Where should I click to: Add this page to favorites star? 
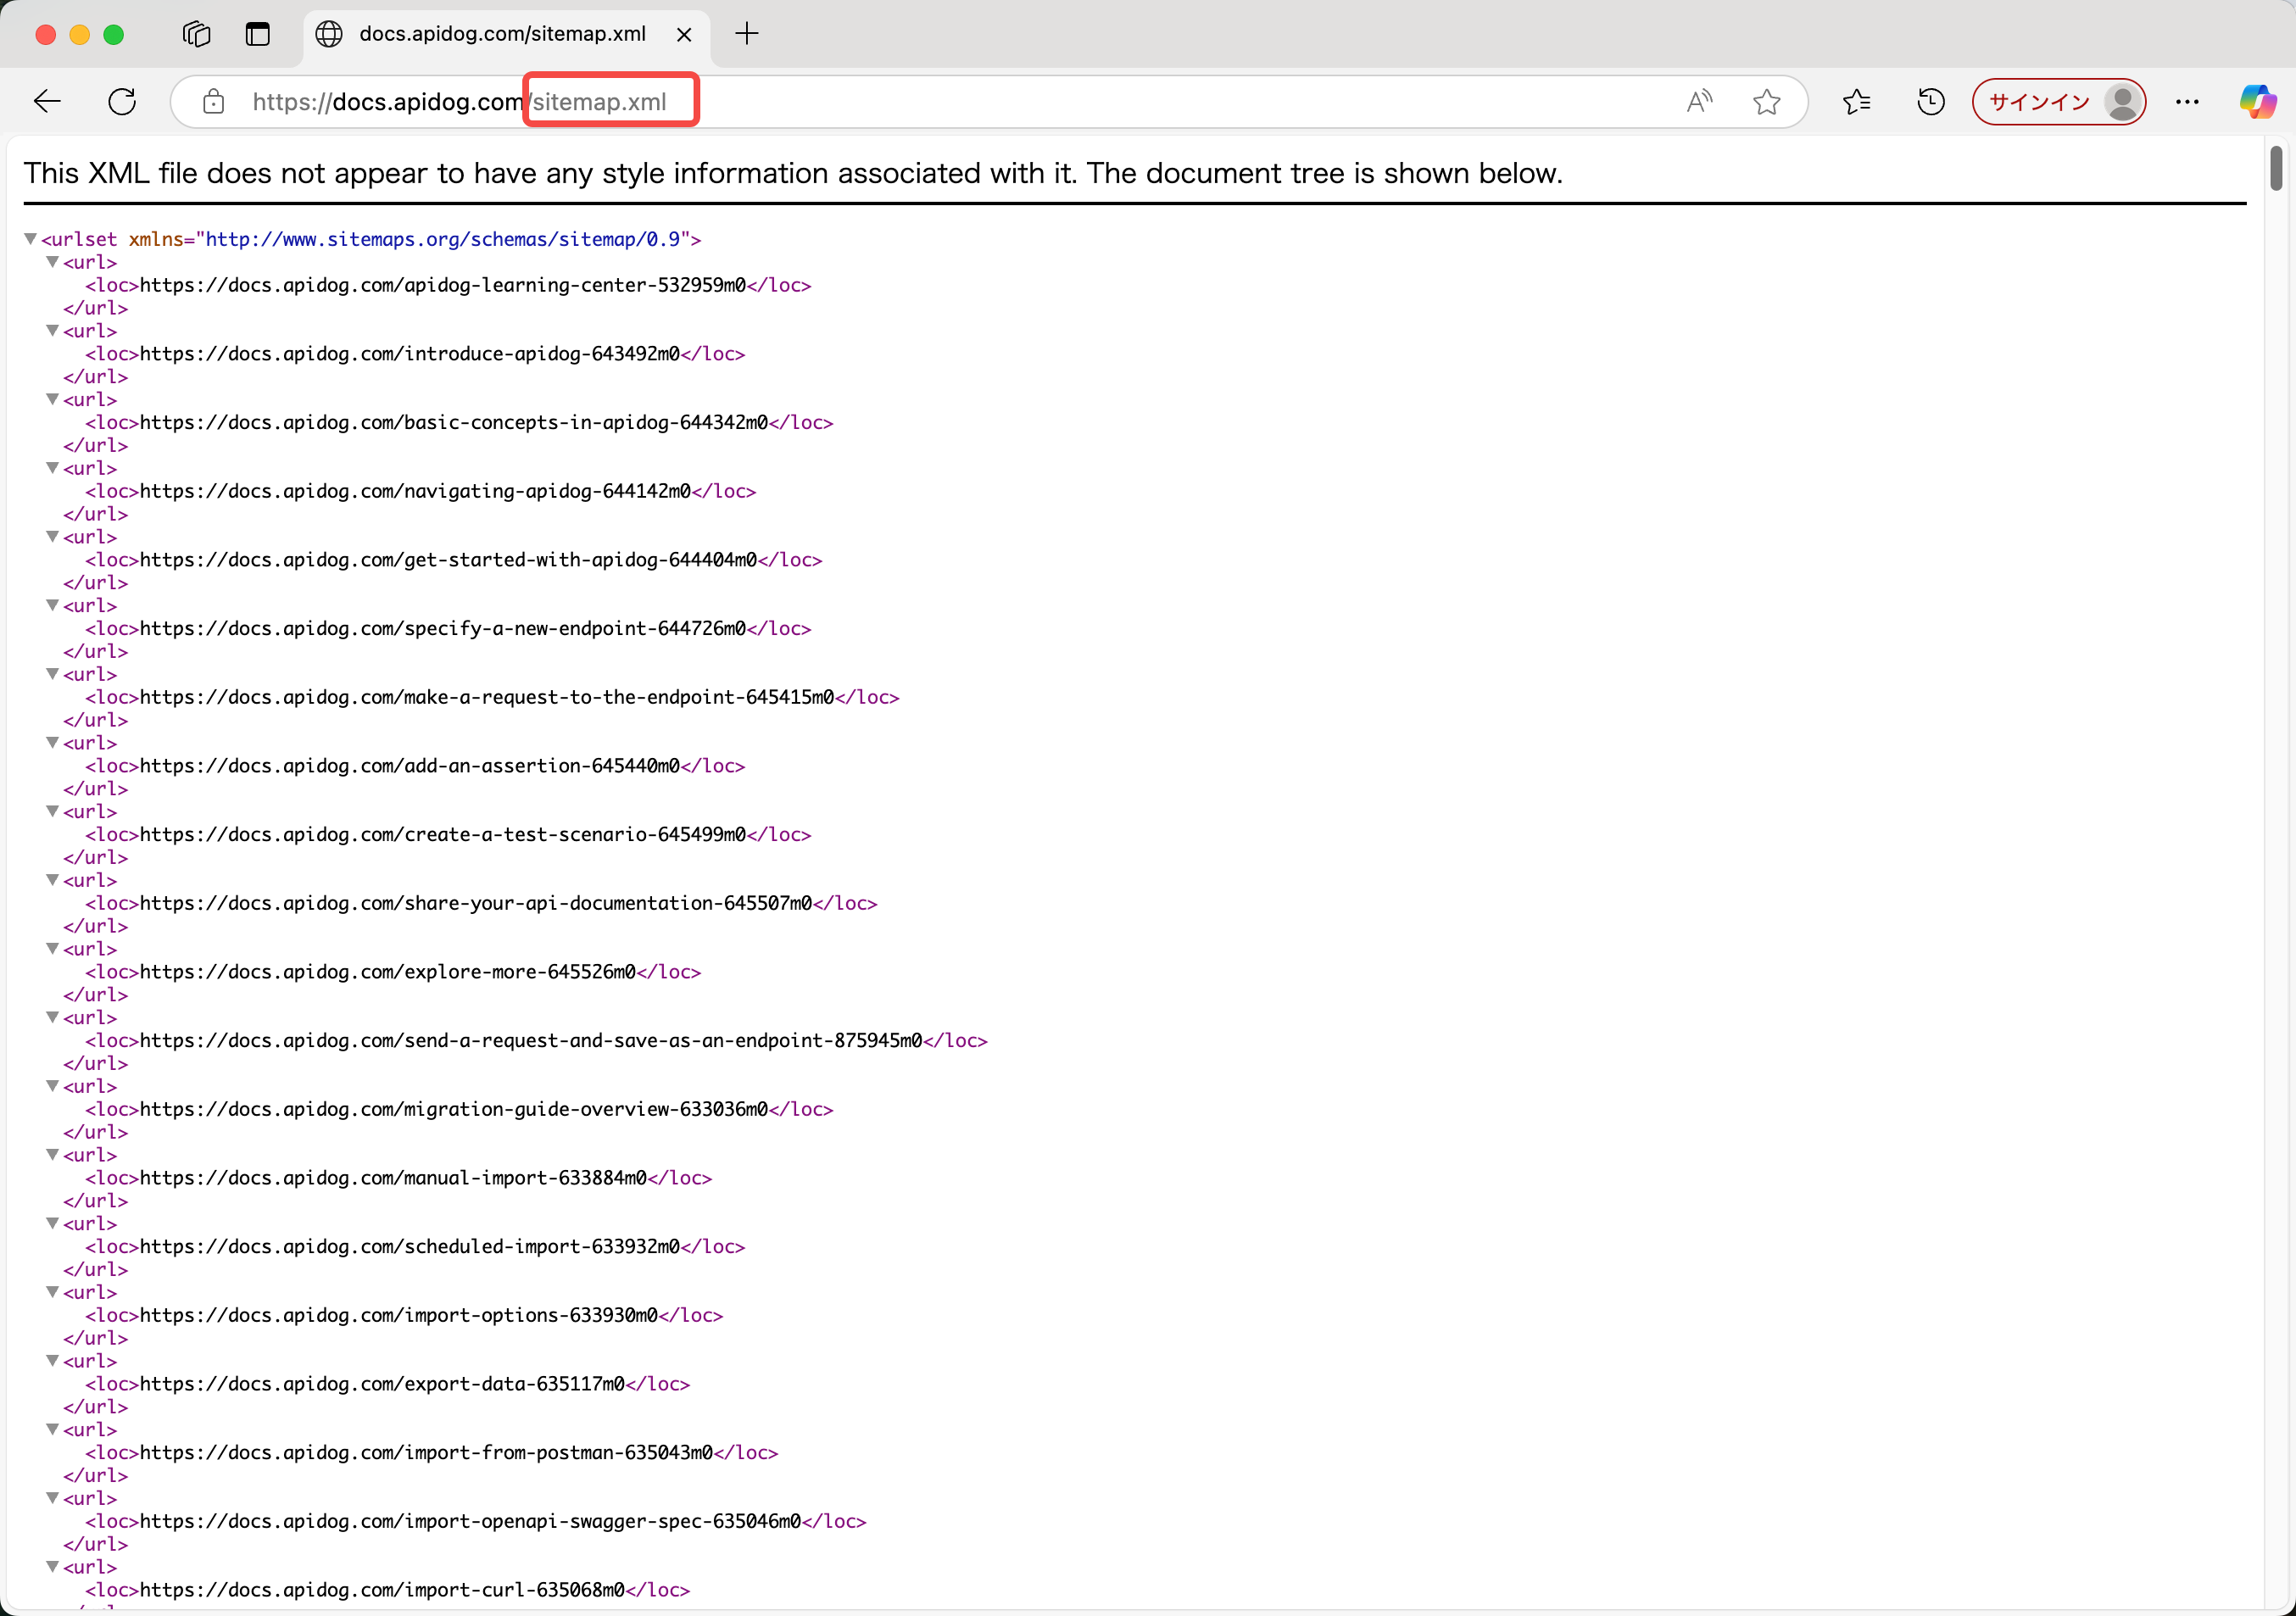coord(1766,101)
